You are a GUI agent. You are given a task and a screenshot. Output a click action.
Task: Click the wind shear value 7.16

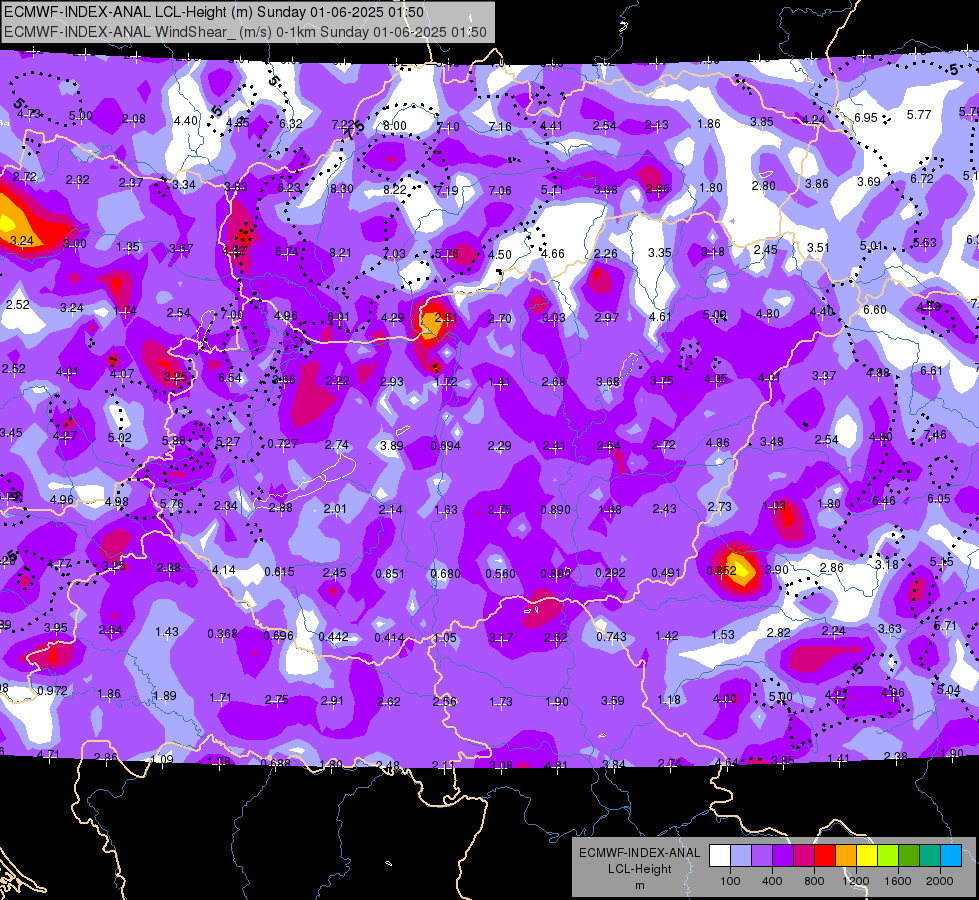(499, 127)
